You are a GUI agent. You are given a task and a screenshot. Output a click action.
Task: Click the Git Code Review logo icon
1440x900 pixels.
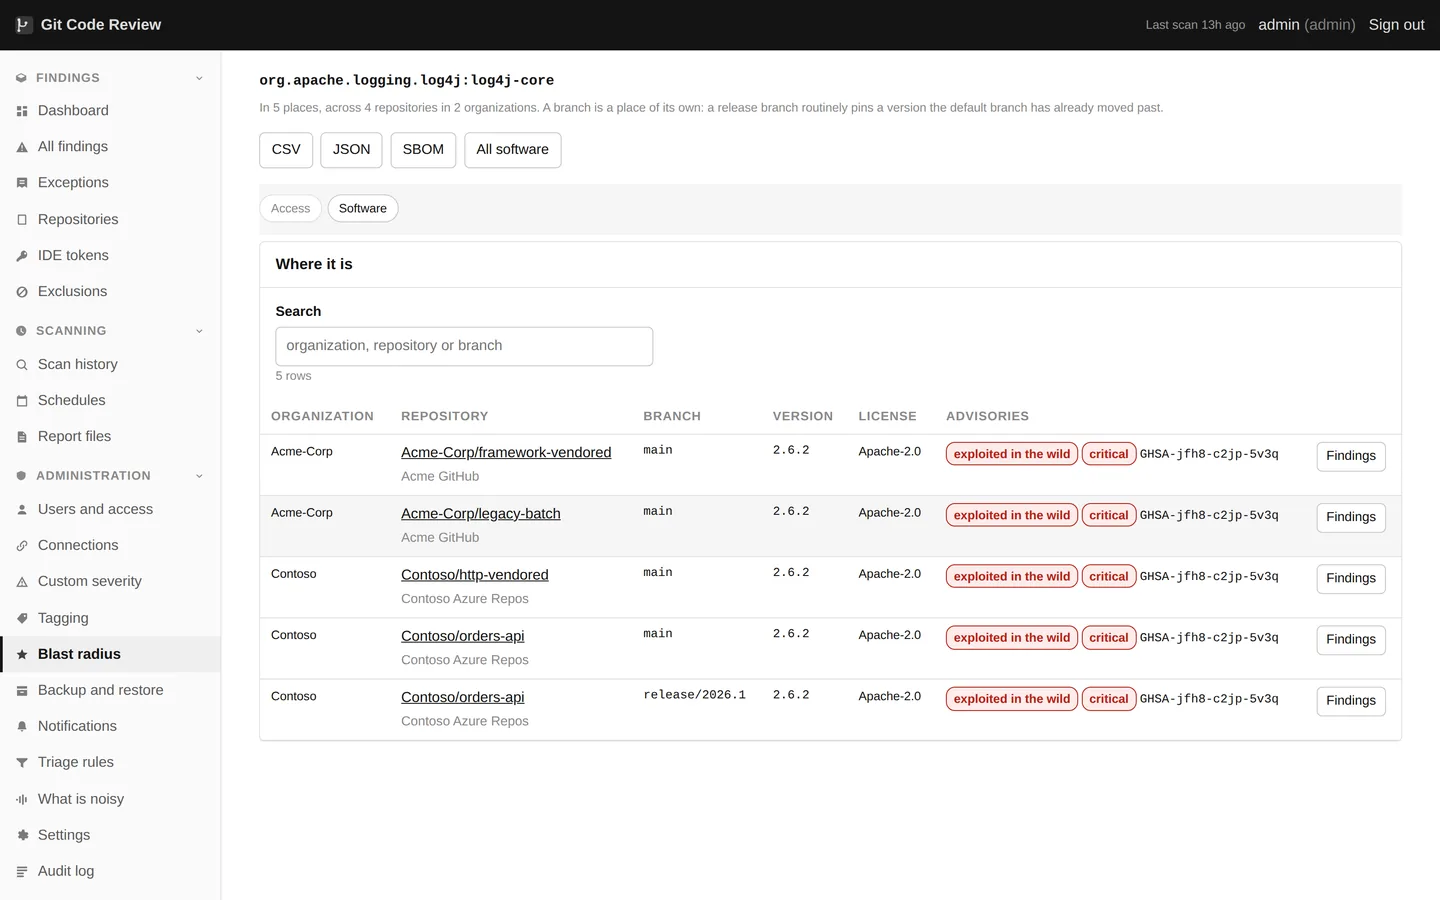click(23, 25)
